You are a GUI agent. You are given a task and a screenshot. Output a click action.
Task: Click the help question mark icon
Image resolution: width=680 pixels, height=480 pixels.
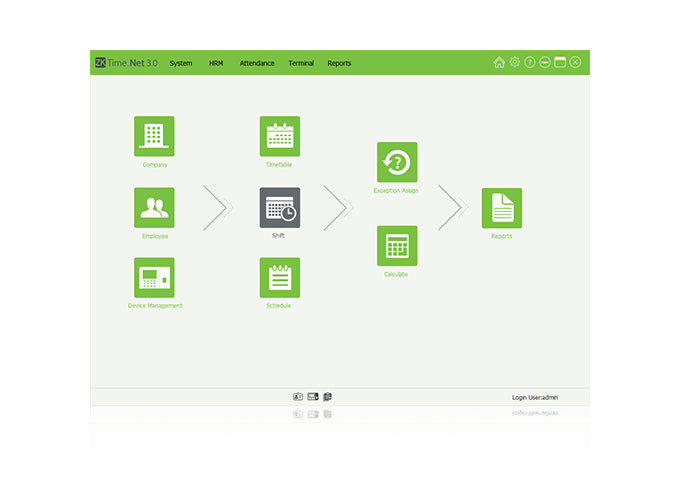530,62
